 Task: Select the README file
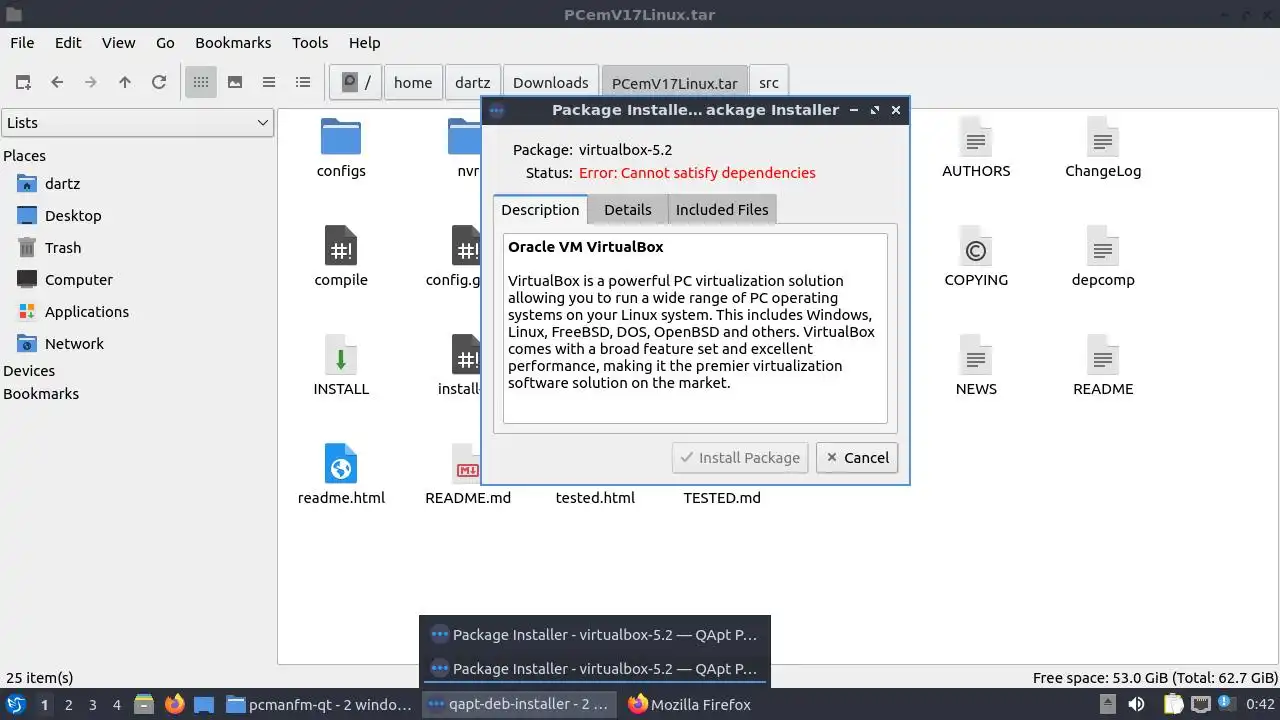1103,366
